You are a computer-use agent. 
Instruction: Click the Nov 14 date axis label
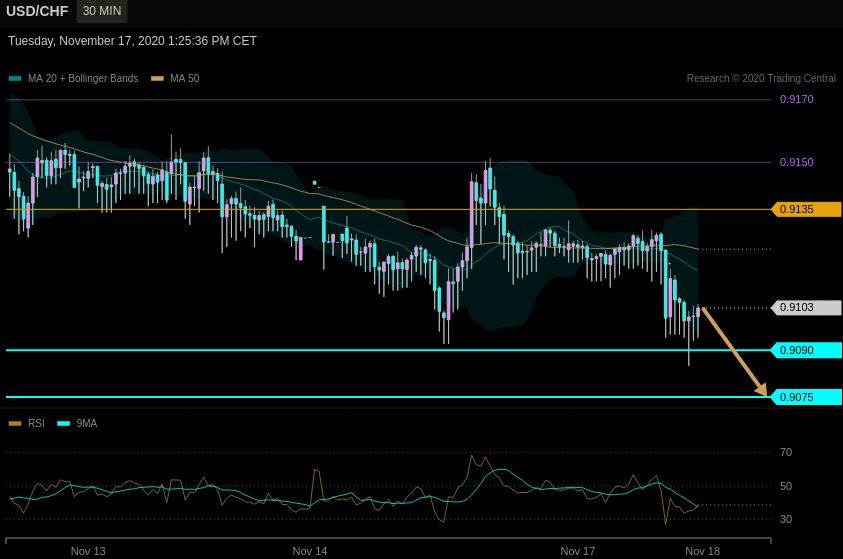(310, 551)
